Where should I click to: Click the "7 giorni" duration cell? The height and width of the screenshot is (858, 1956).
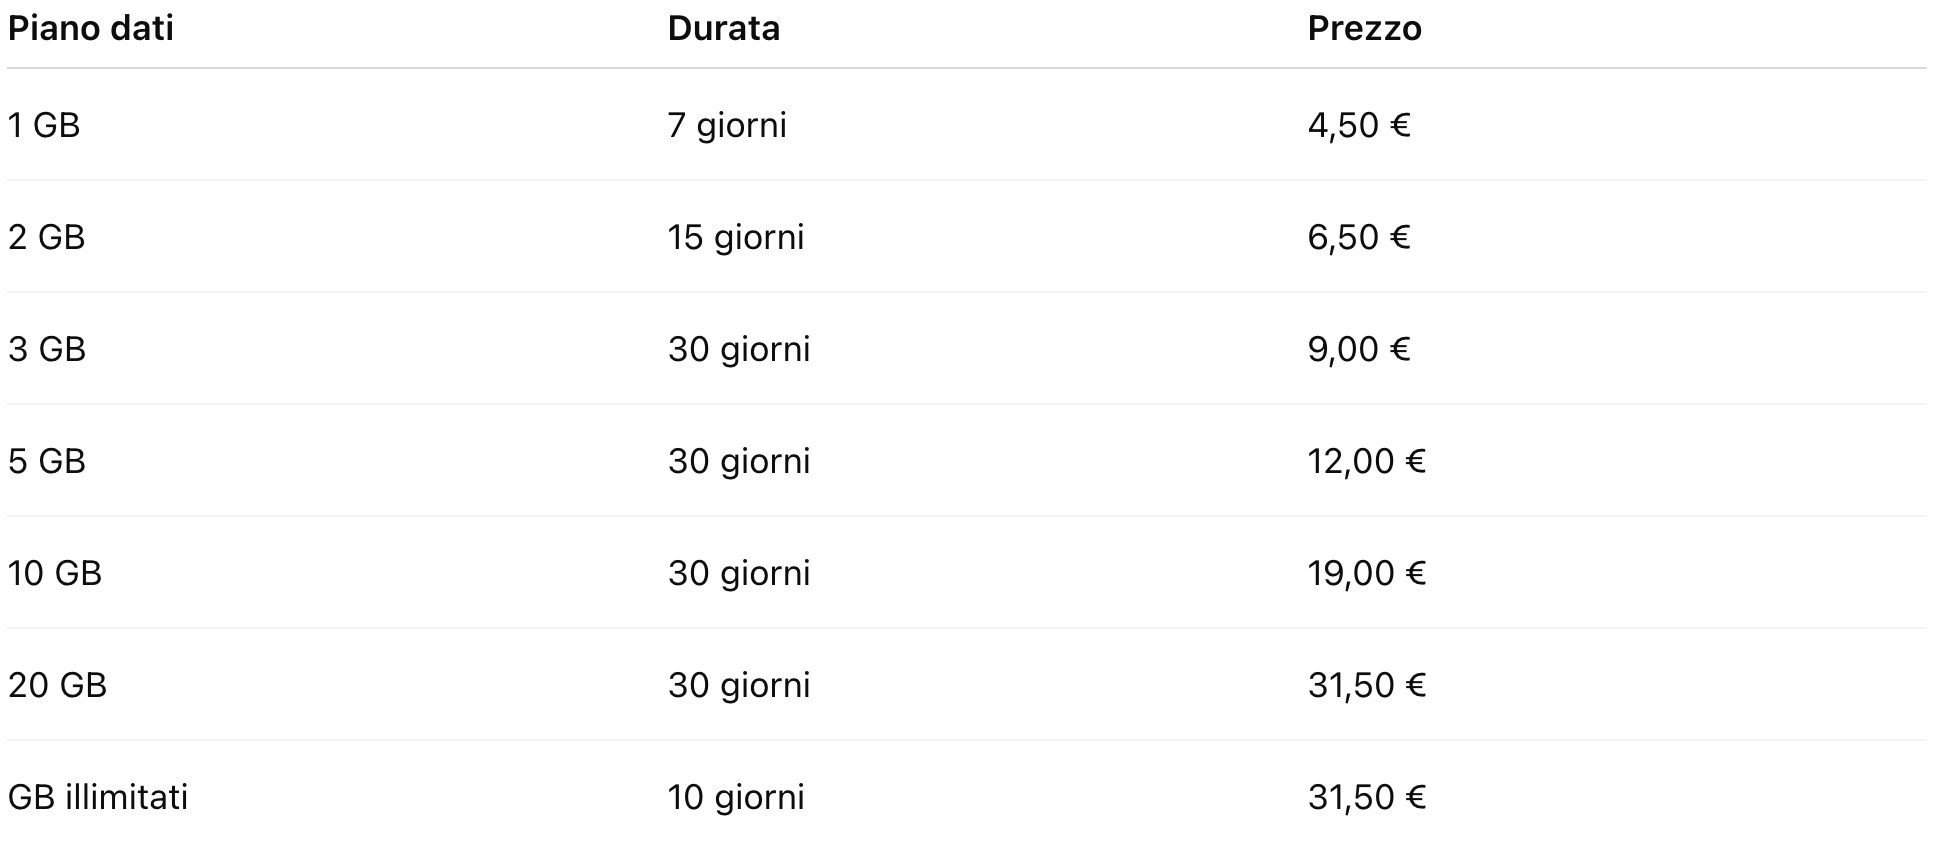(727, 125)
